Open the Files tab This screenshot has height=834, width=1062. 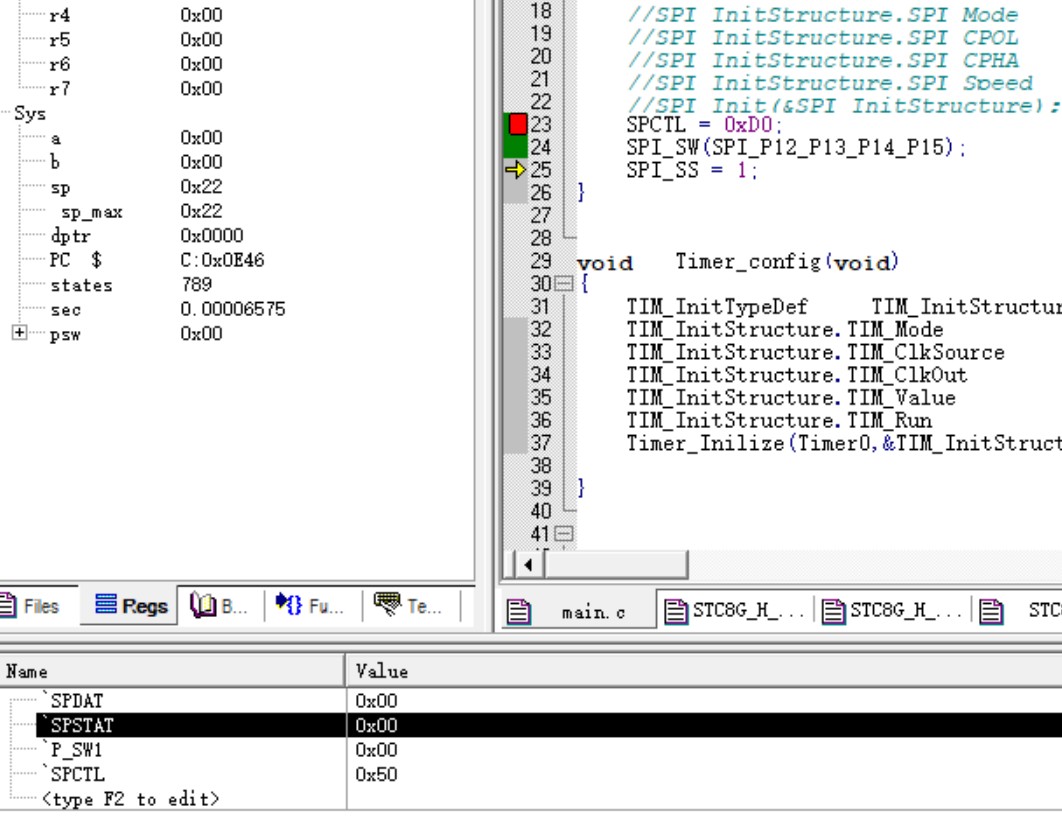coord(30,606)
